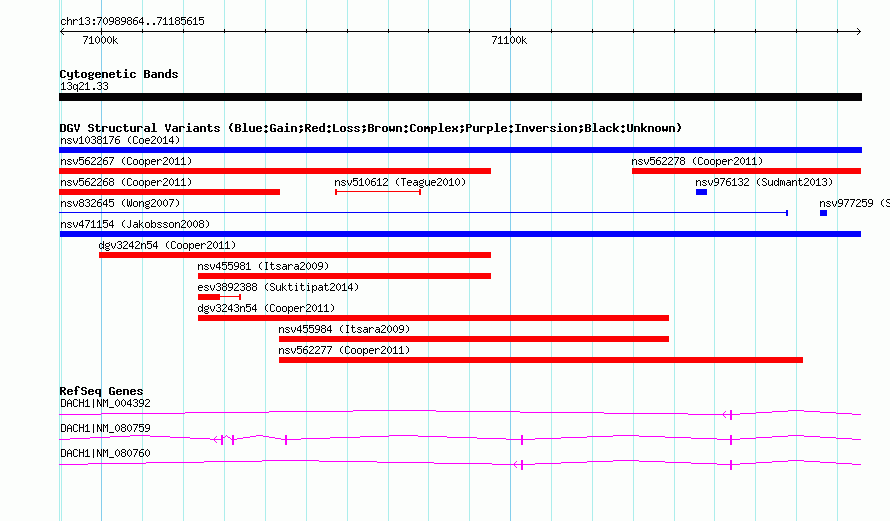This screenshot has width=890, height=521.
Task: Click the left arrow of the coordinate ruler
Action: (x=62, y=32)
